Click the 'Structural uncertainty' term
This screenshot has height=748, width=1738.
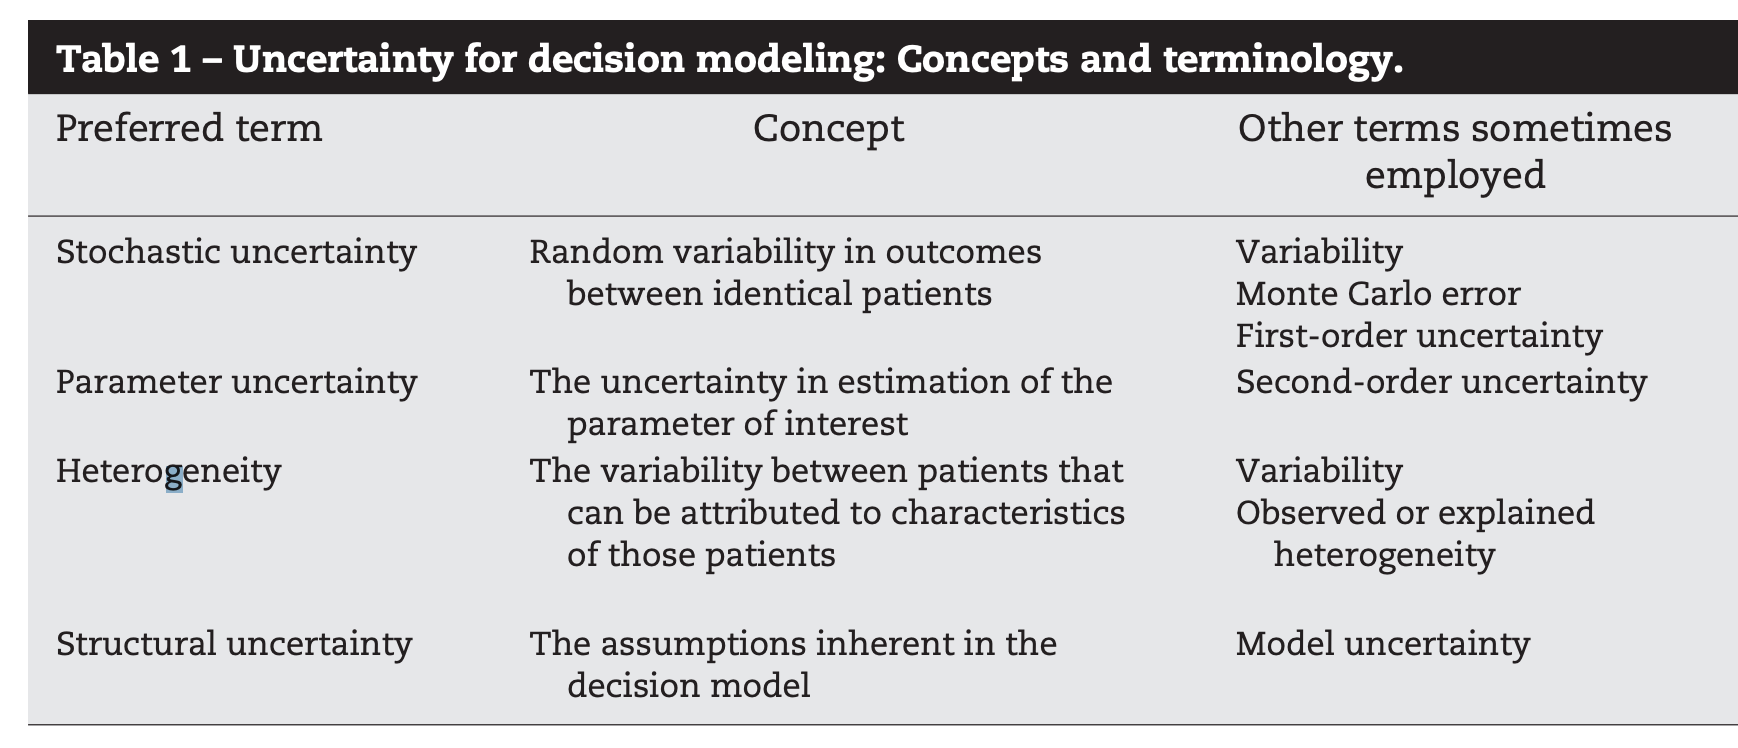point(234,644)
